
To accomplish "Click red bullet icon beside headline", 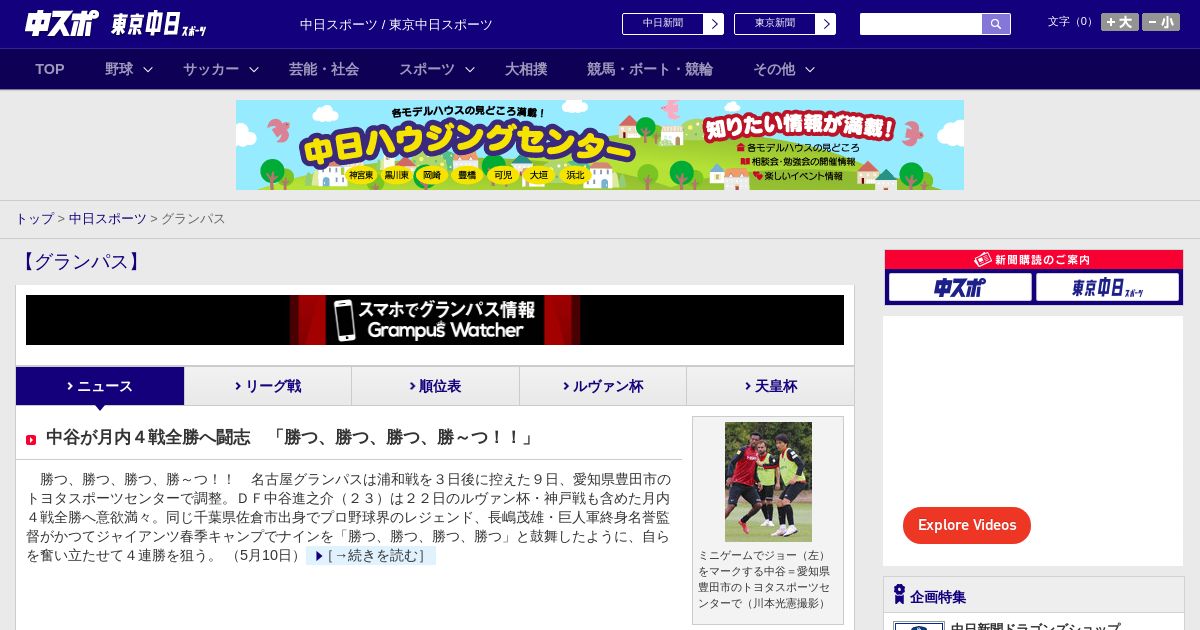I will (31, 440).
